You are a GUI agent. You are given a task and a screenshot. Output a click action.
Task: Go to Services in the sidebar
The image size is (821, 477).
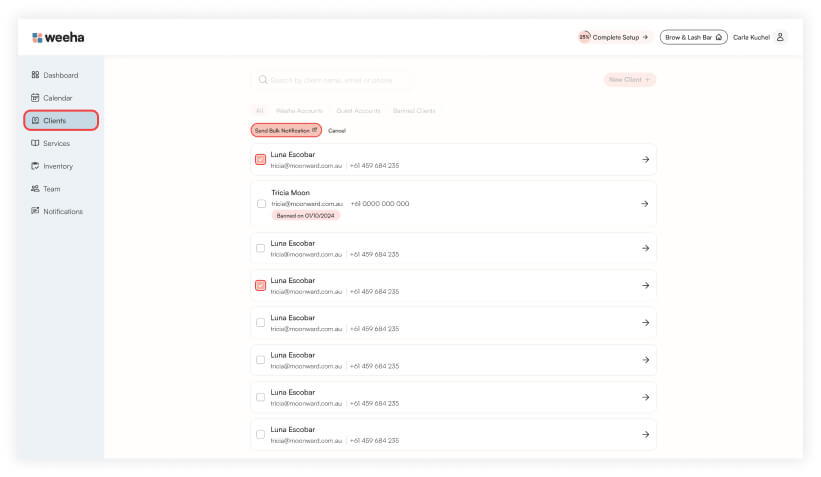point(50,143)
